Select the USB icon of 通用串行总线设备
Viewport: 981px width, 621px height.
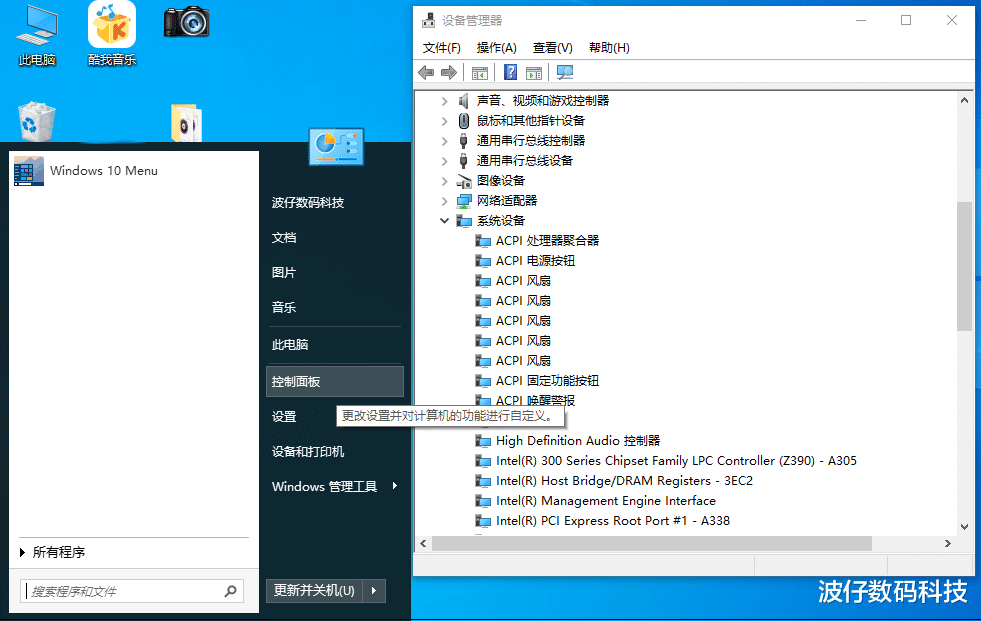click(464, 161)
